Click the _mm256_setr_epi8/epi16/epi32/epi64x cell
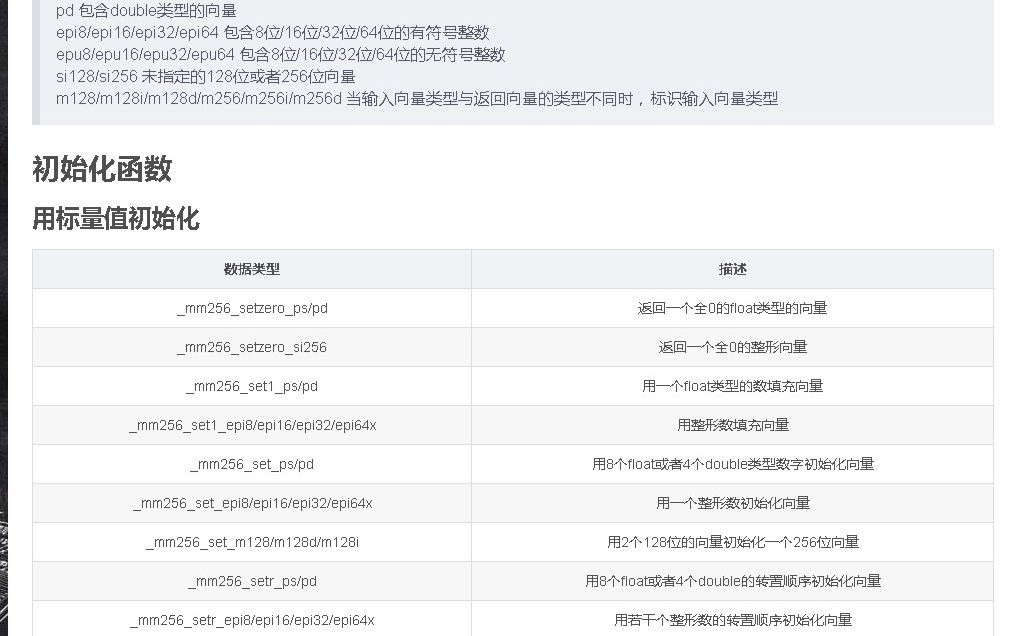 click(250, 619)
